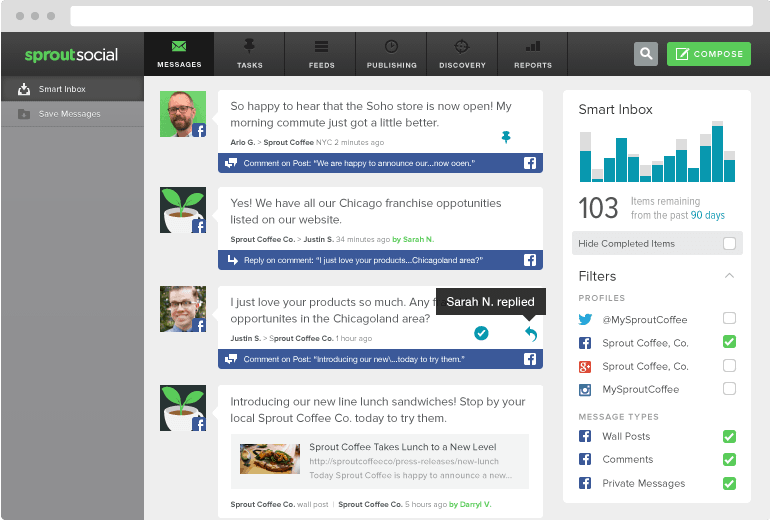The width and height of the screenshot is (770, 520).
Task: Click the blue checkmark on Justin S.'s message
Action: (x=481, y=333)
